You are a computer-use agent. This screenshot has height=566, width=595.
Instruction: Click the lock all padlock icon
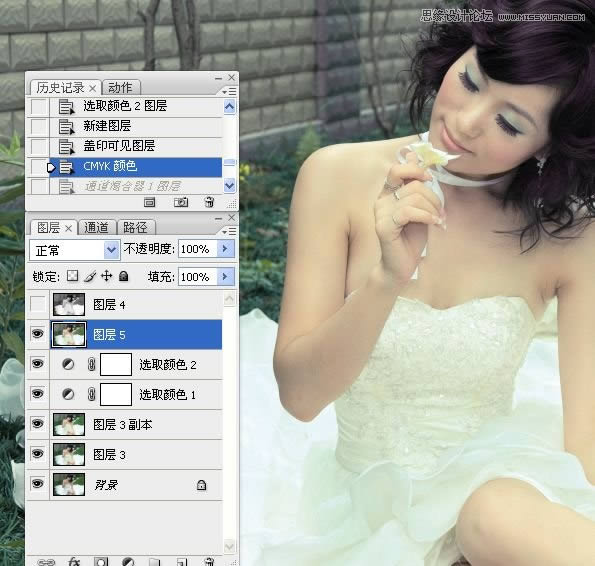(123, 276)
